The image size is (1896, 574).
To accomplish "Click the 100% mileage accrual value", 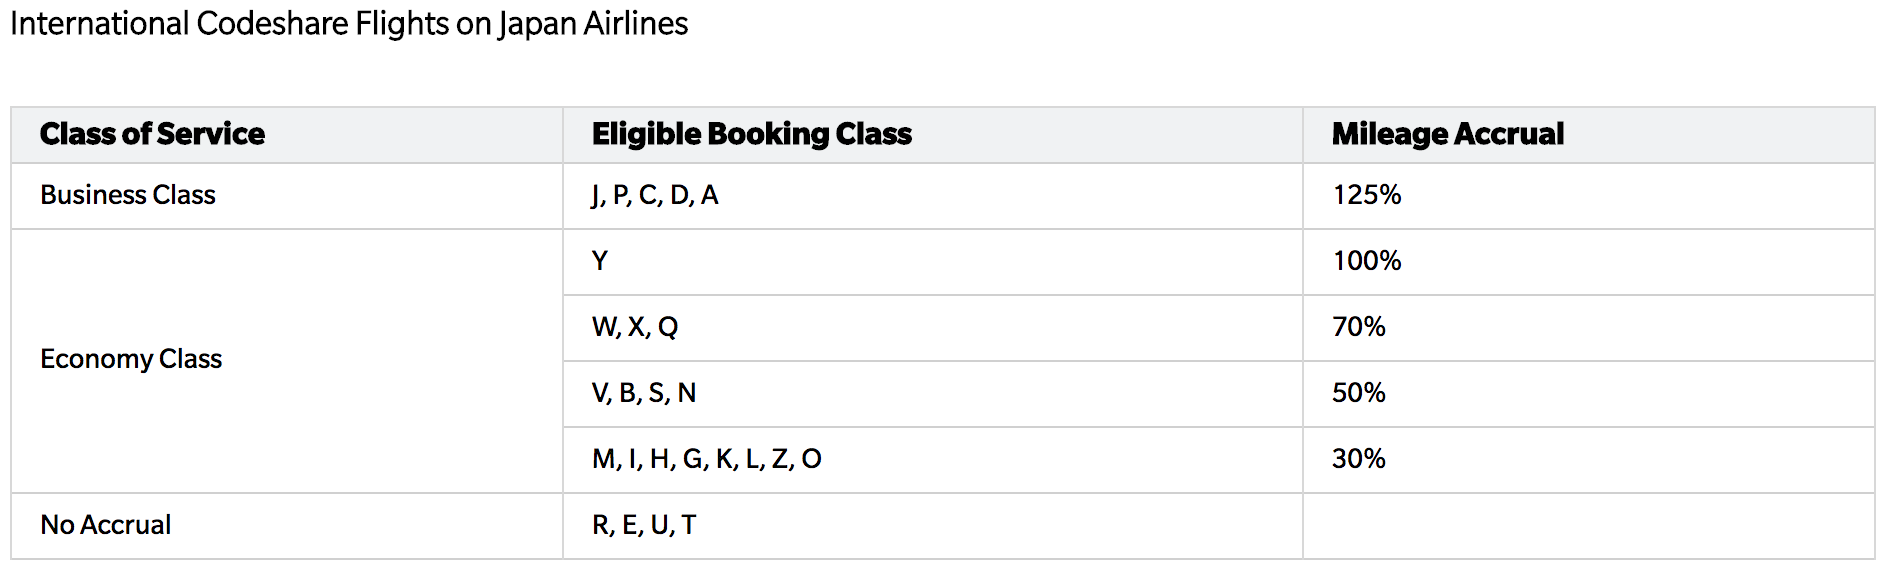I will click(x=1367, y=261).
